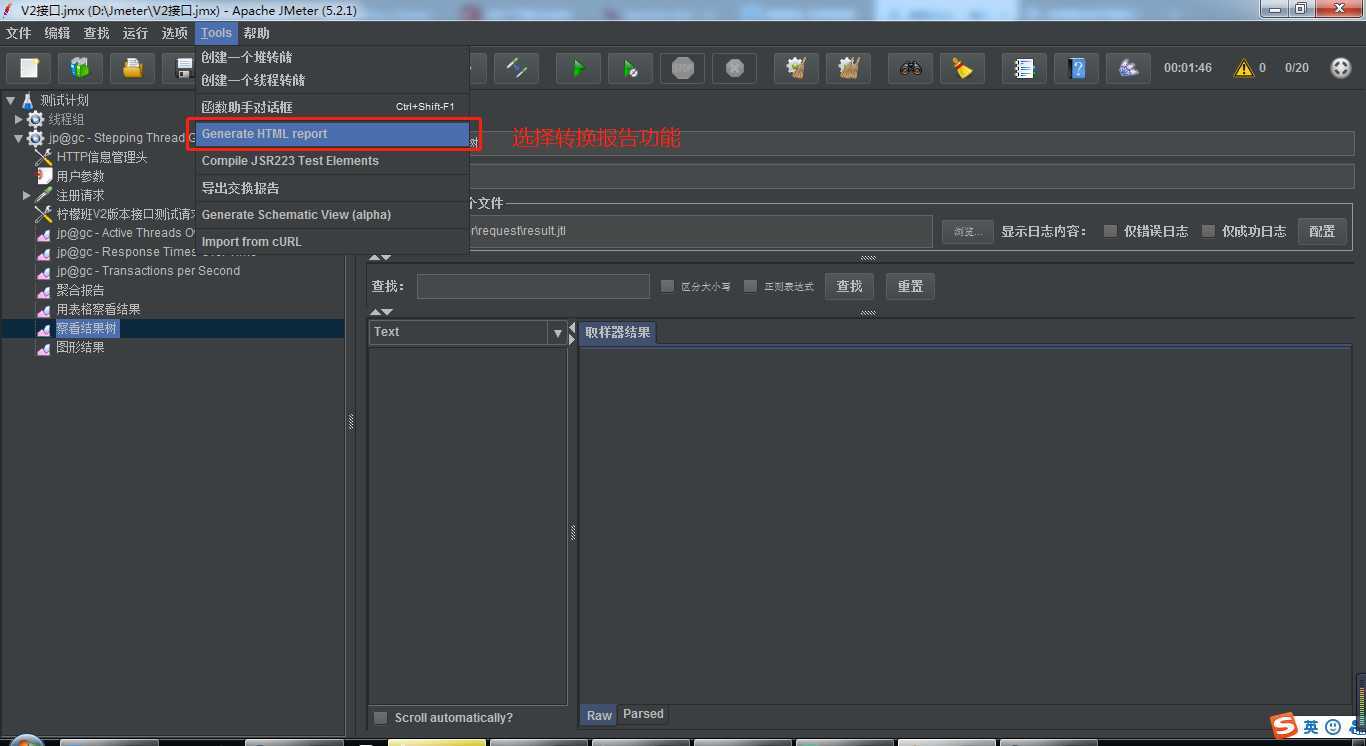
Task: Click the green Start test run icon
Action: tap(578, 68)
